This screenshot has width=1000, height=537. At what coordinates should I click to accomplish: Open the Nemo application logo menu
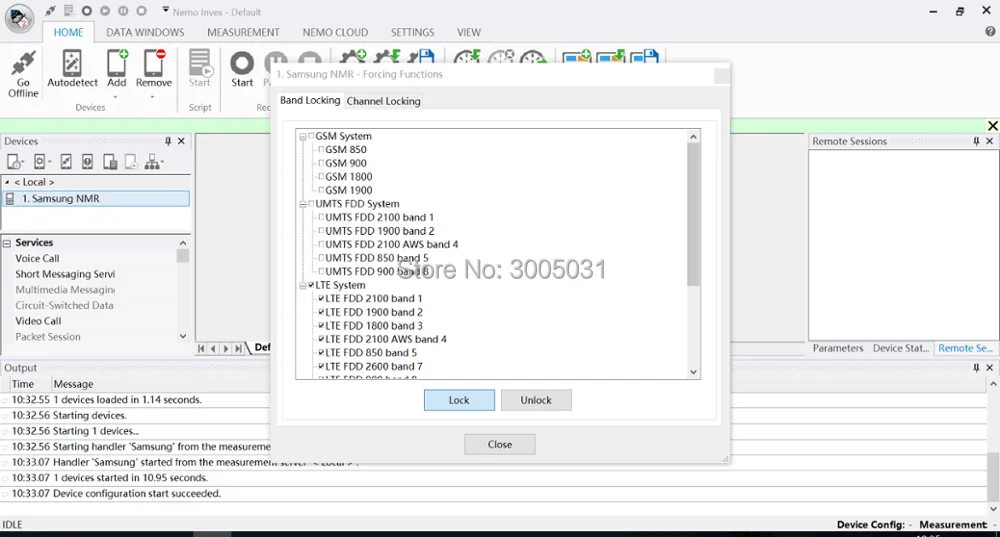[19, 18]
